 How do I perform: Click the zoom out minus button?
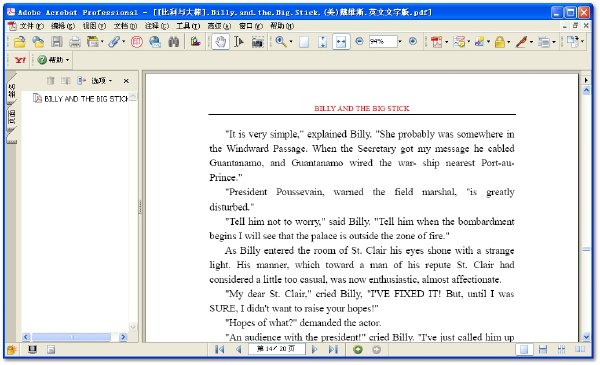click(x=359, y=41)
